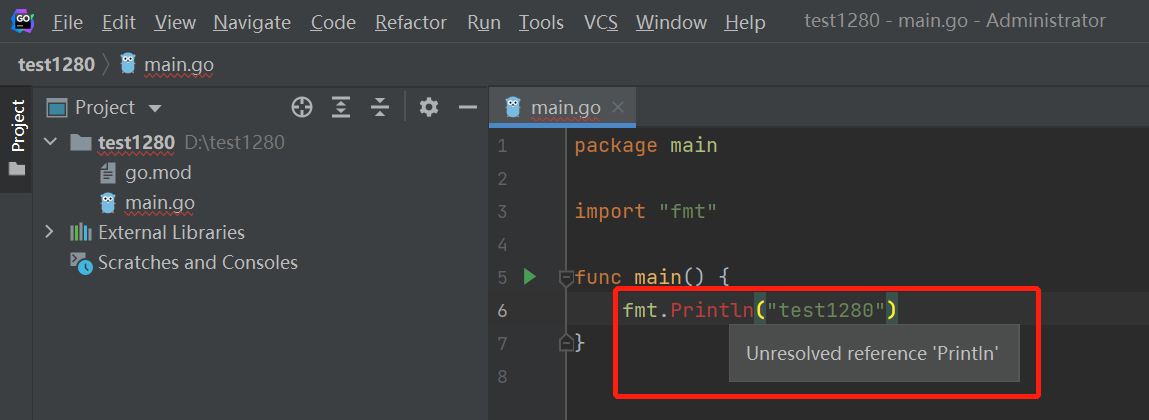Run main function via green gutter arrow
This screenshot has height=420, width=1149.
[x=529, y=277]
